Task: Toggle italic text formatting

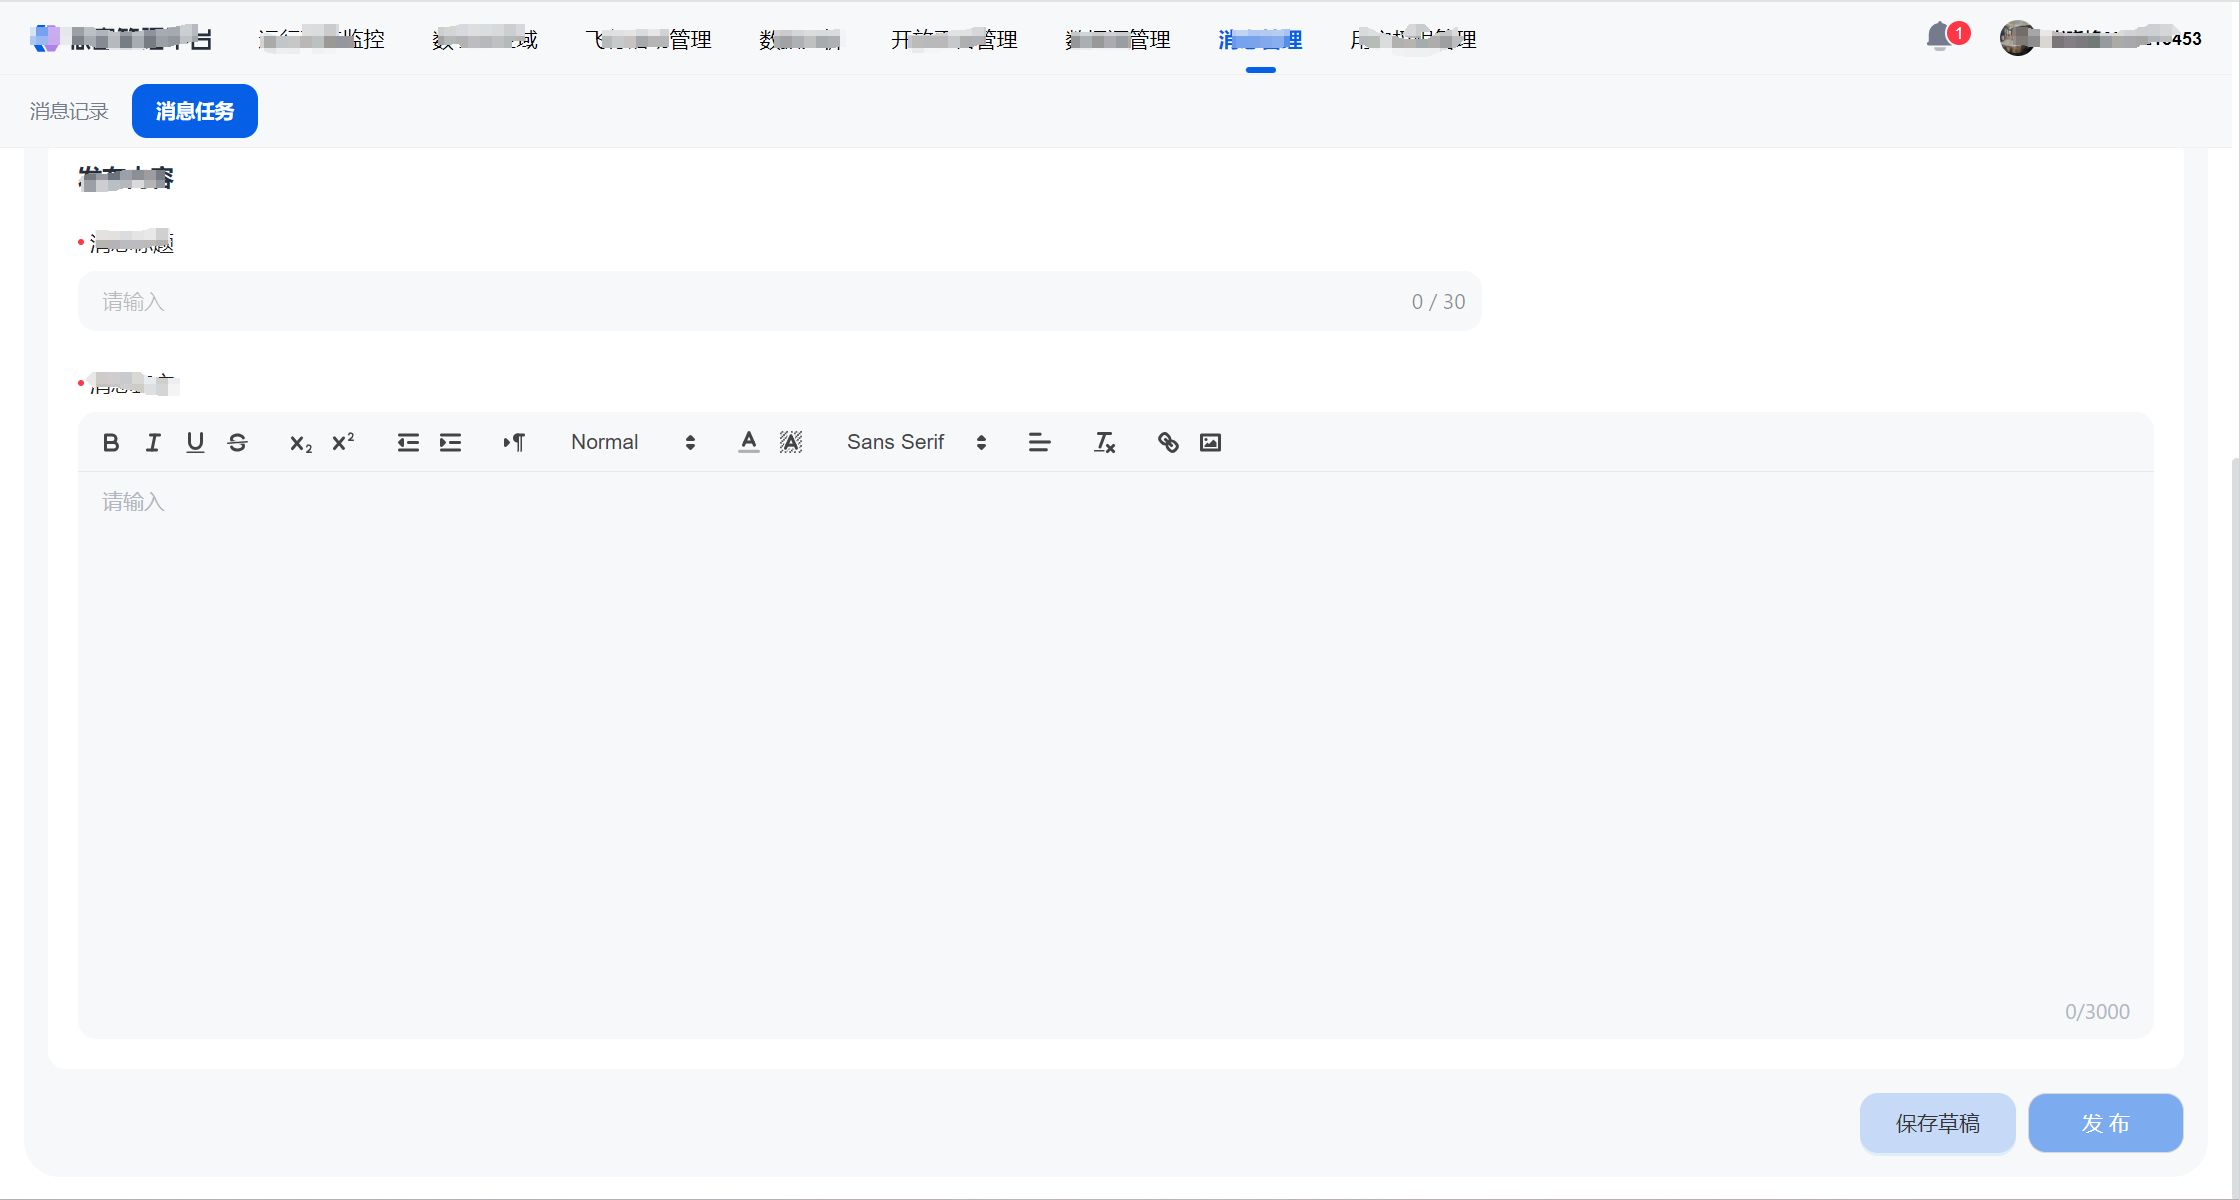Action: (x=153, y=442)
